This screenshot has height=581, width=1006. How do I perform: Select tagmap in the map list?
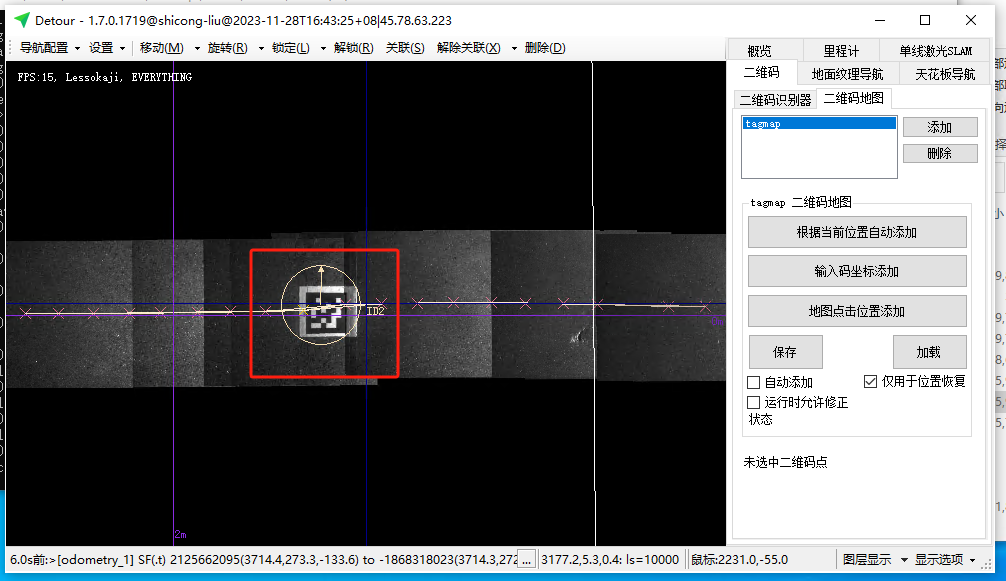818,124
